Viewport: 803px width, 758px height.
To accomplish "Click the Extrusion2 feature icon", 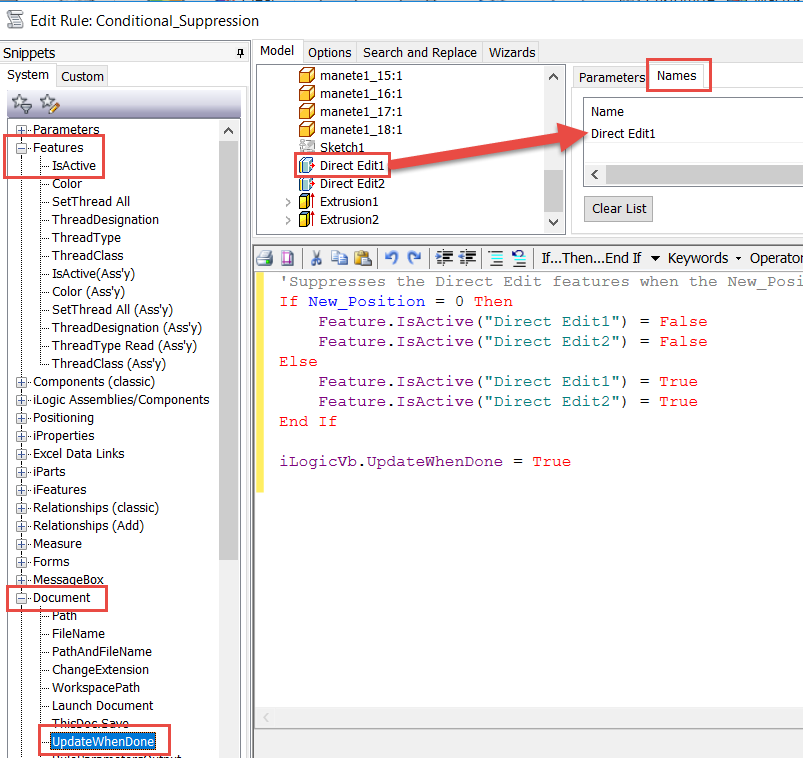I will [307, 219].
